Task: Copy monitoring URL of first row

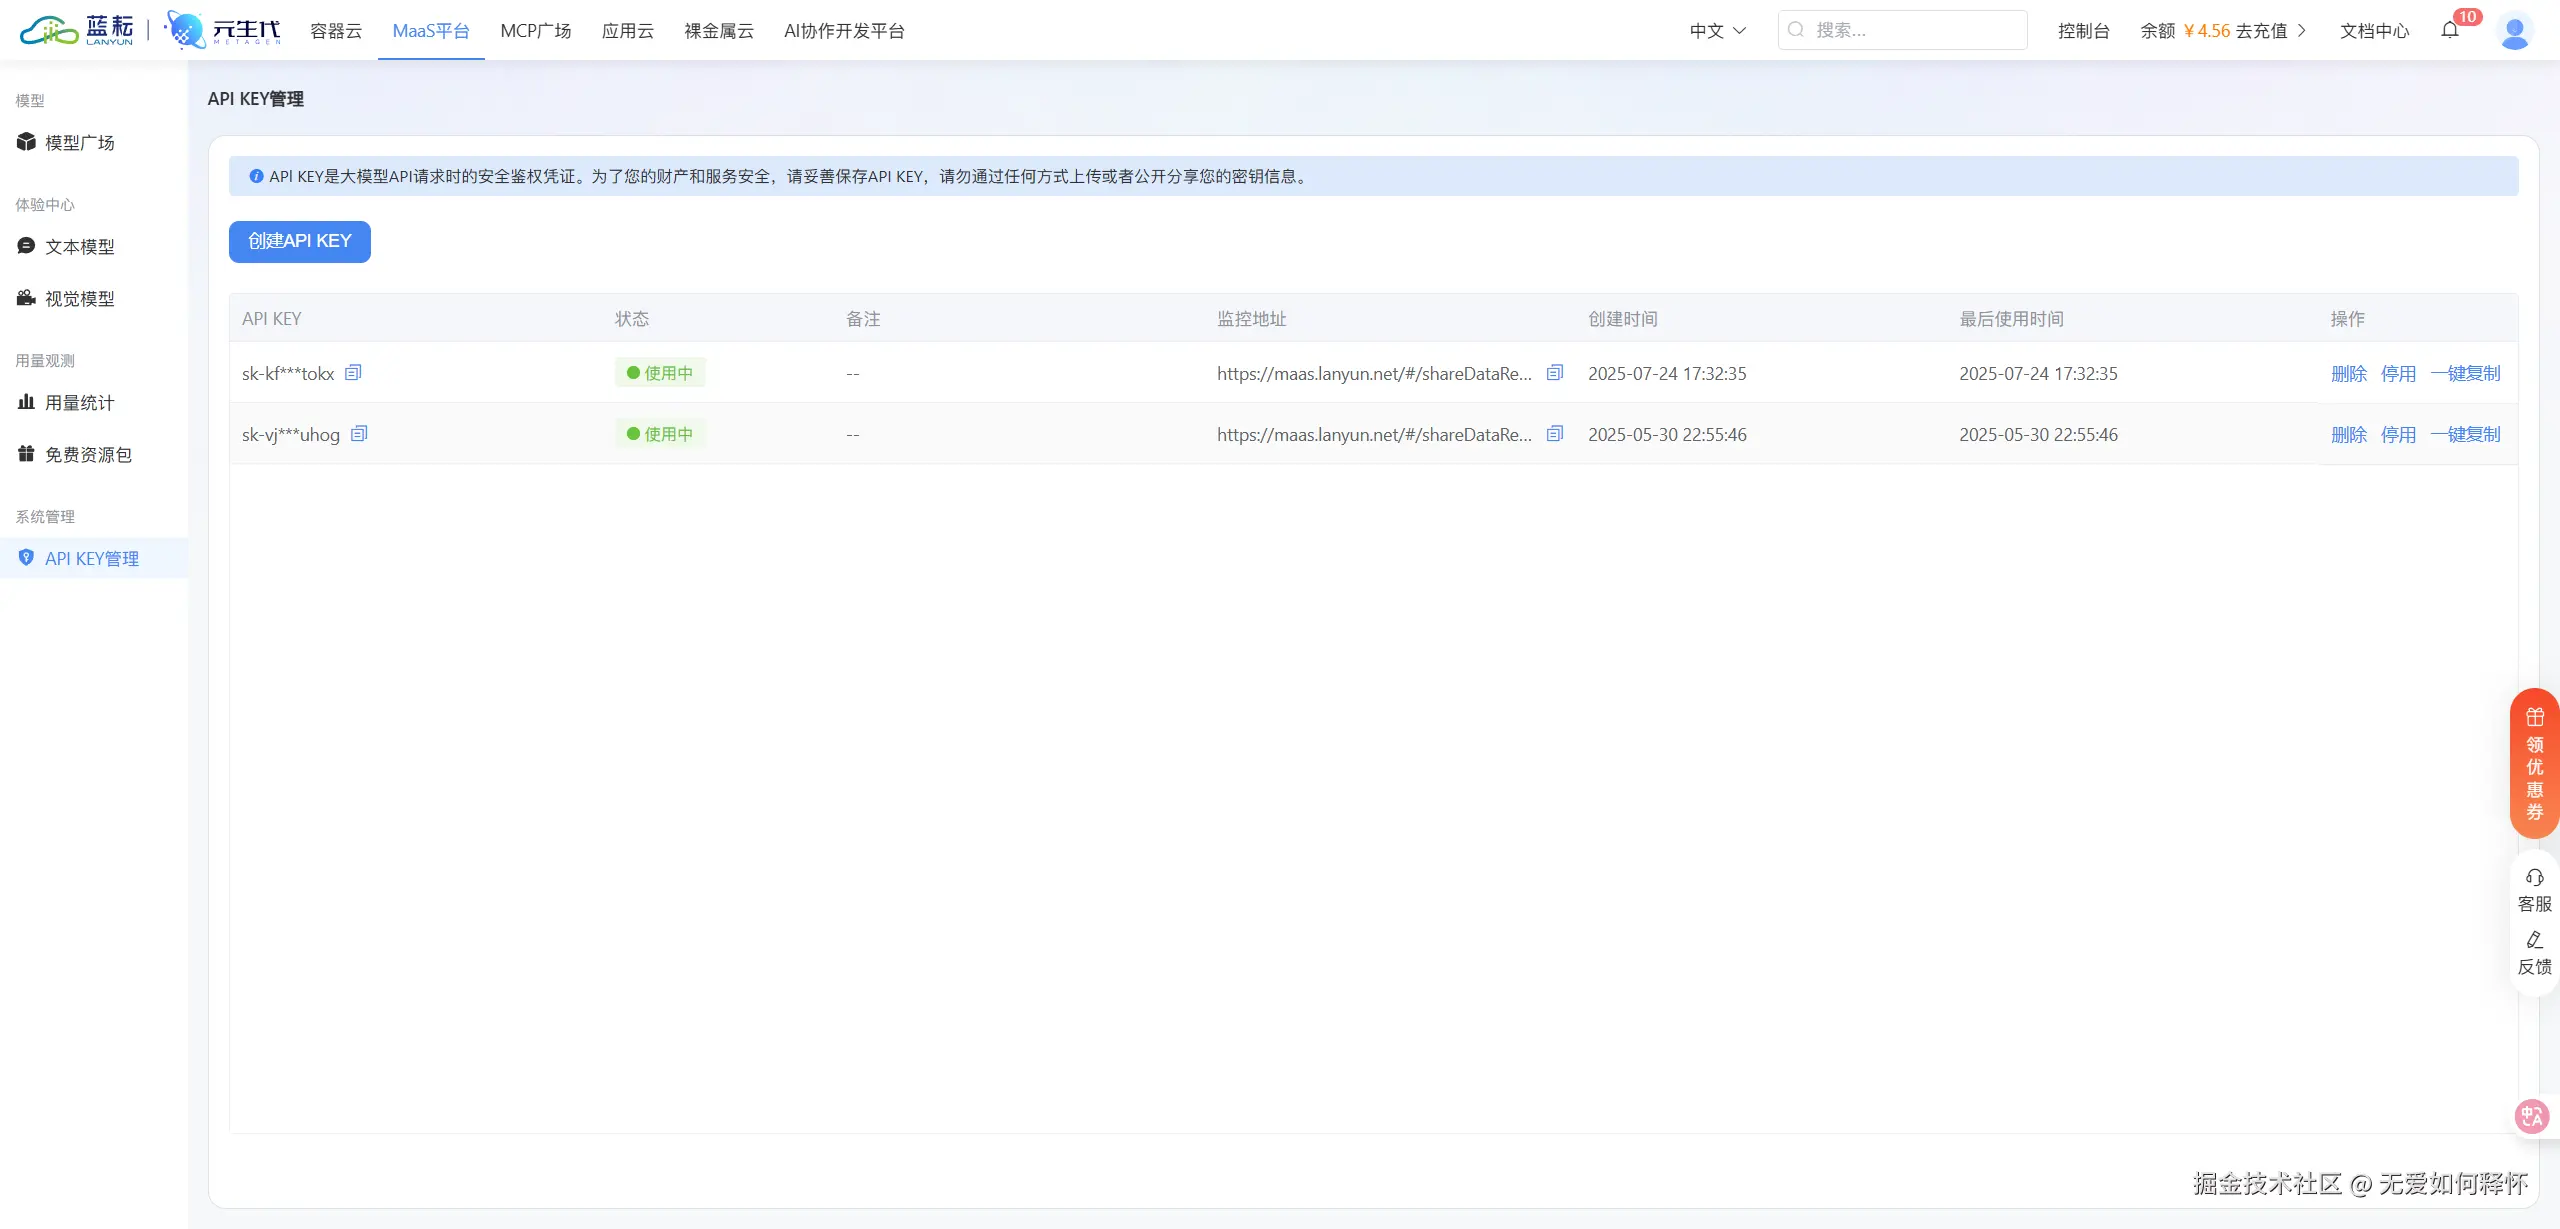Action: pyautogui.click(x=1554, y=373)
